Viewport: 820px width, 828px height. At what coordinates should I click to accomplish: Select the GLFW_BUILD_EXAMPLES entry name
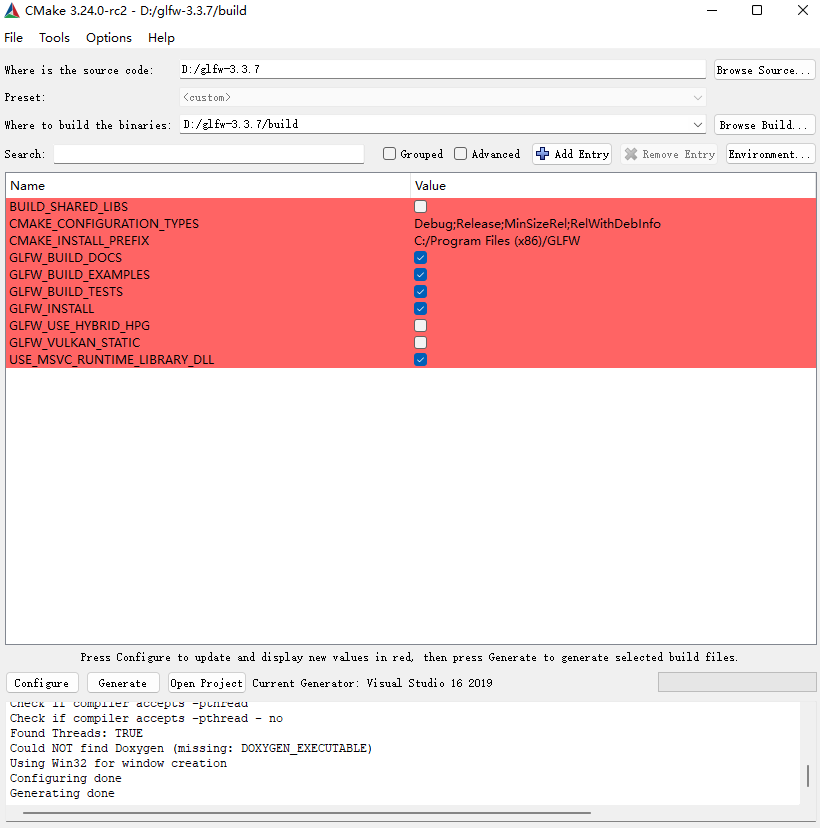tap(79, 275)
